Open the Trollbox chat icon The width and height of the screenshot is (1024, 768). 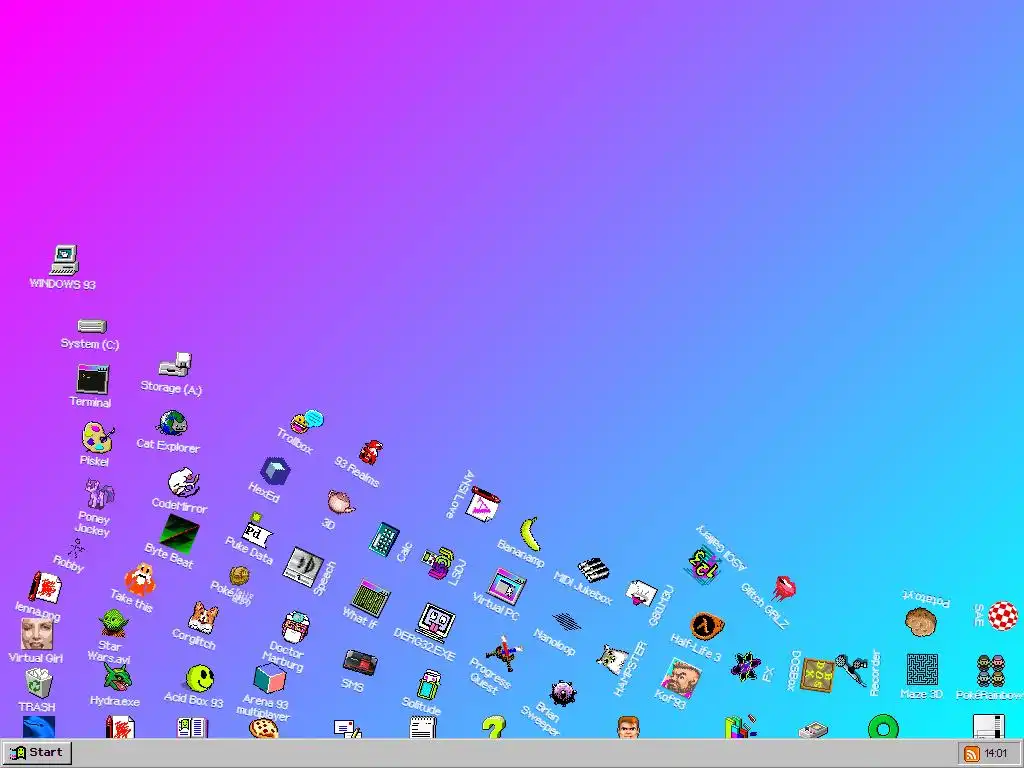306,422
